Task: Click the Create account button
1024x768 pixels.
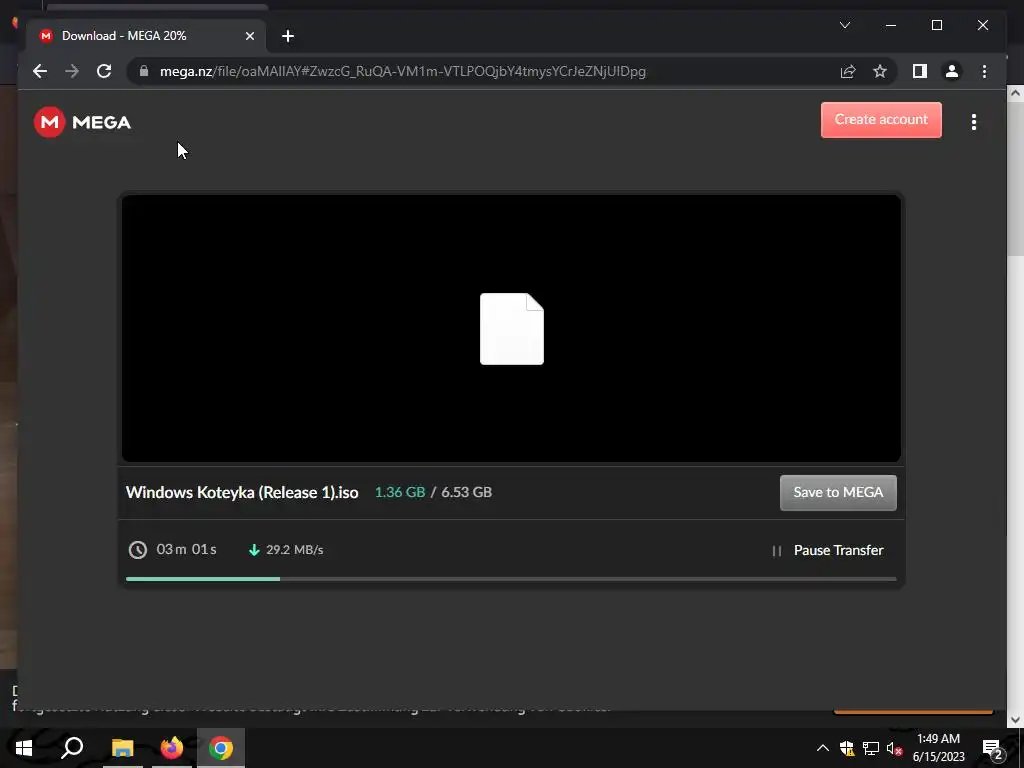Action: click(881, 120)
